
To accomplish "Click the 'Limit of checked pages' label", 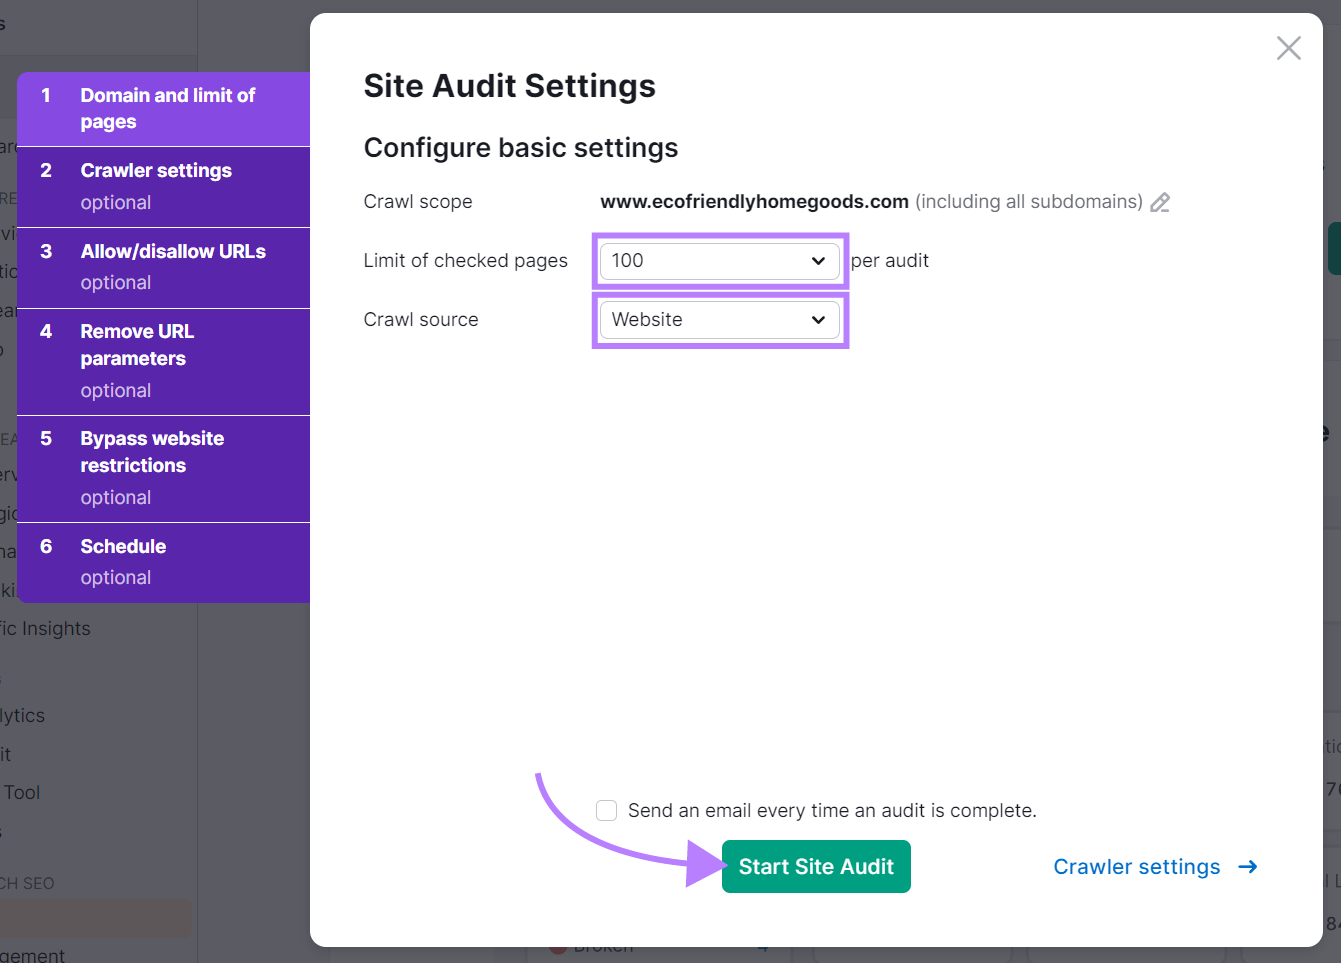I will (x=465, y=261).
